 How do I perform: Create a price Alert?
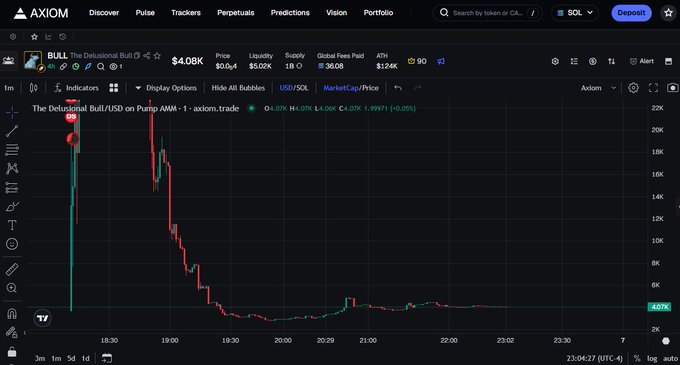tap(641, 61)
